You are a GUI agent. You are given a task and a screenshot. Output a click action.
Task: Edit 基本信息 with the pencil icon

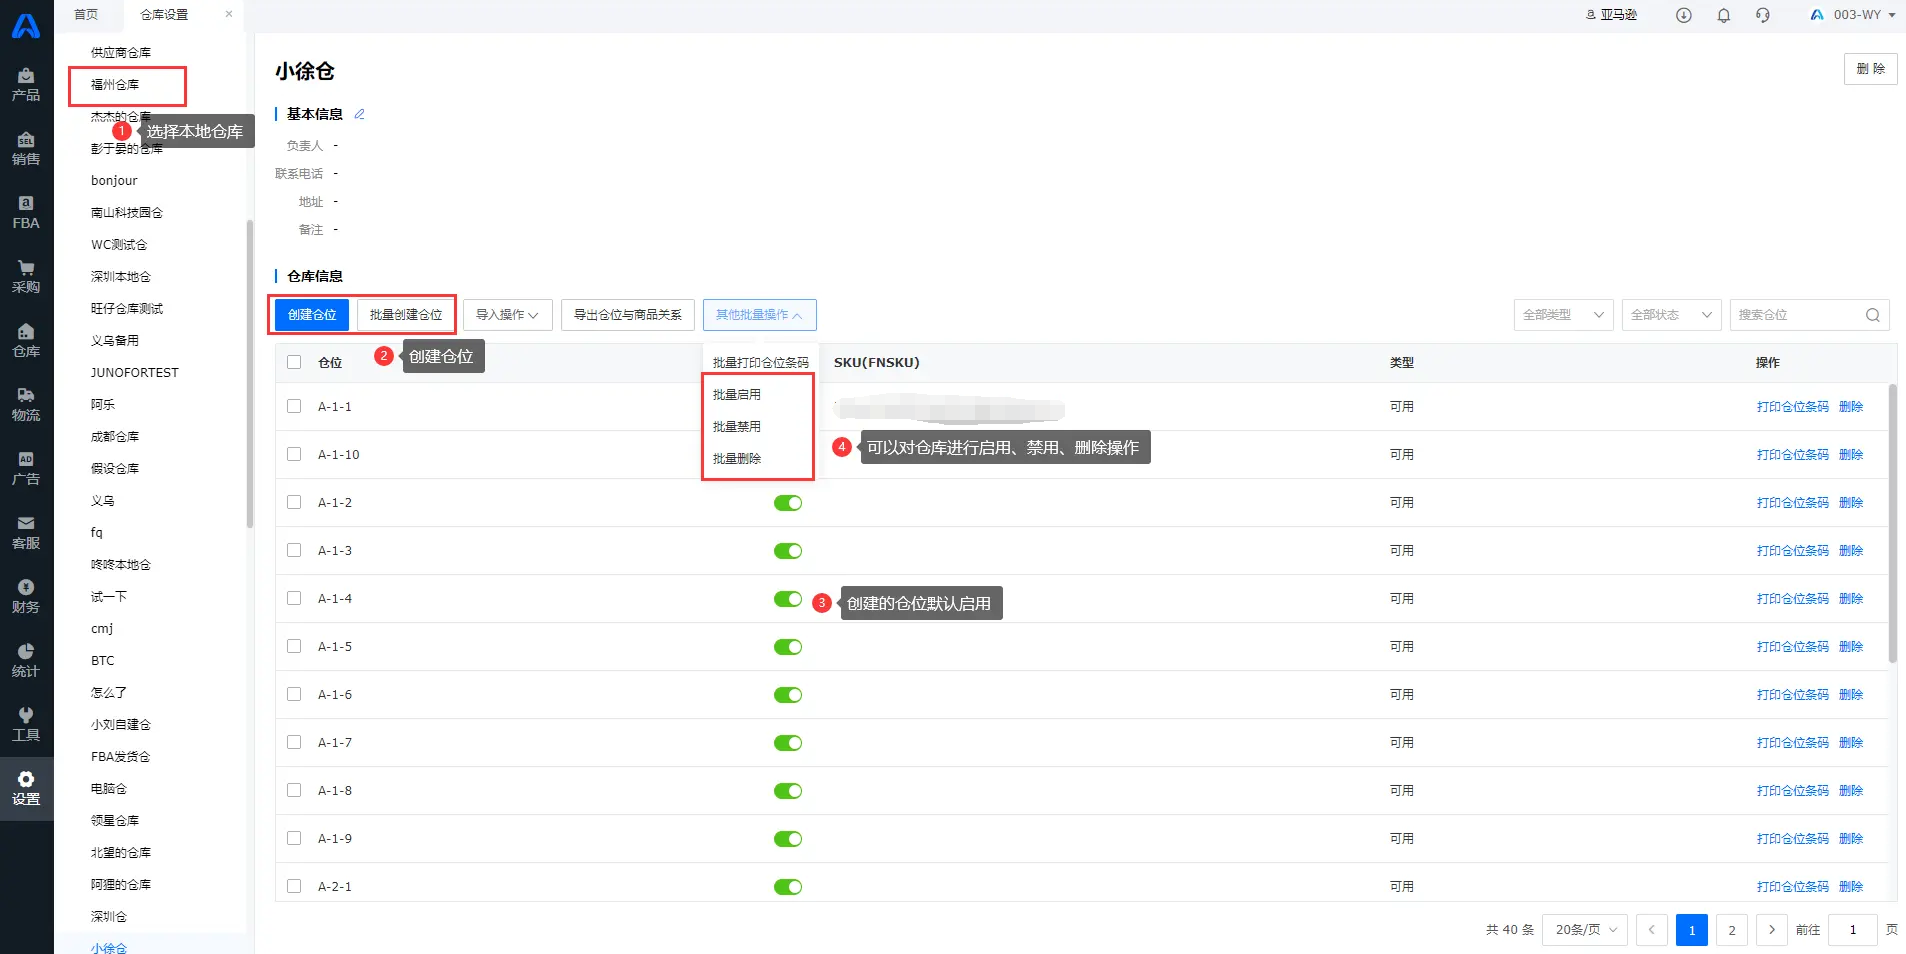pyautogui.click(x=360, y=114)
